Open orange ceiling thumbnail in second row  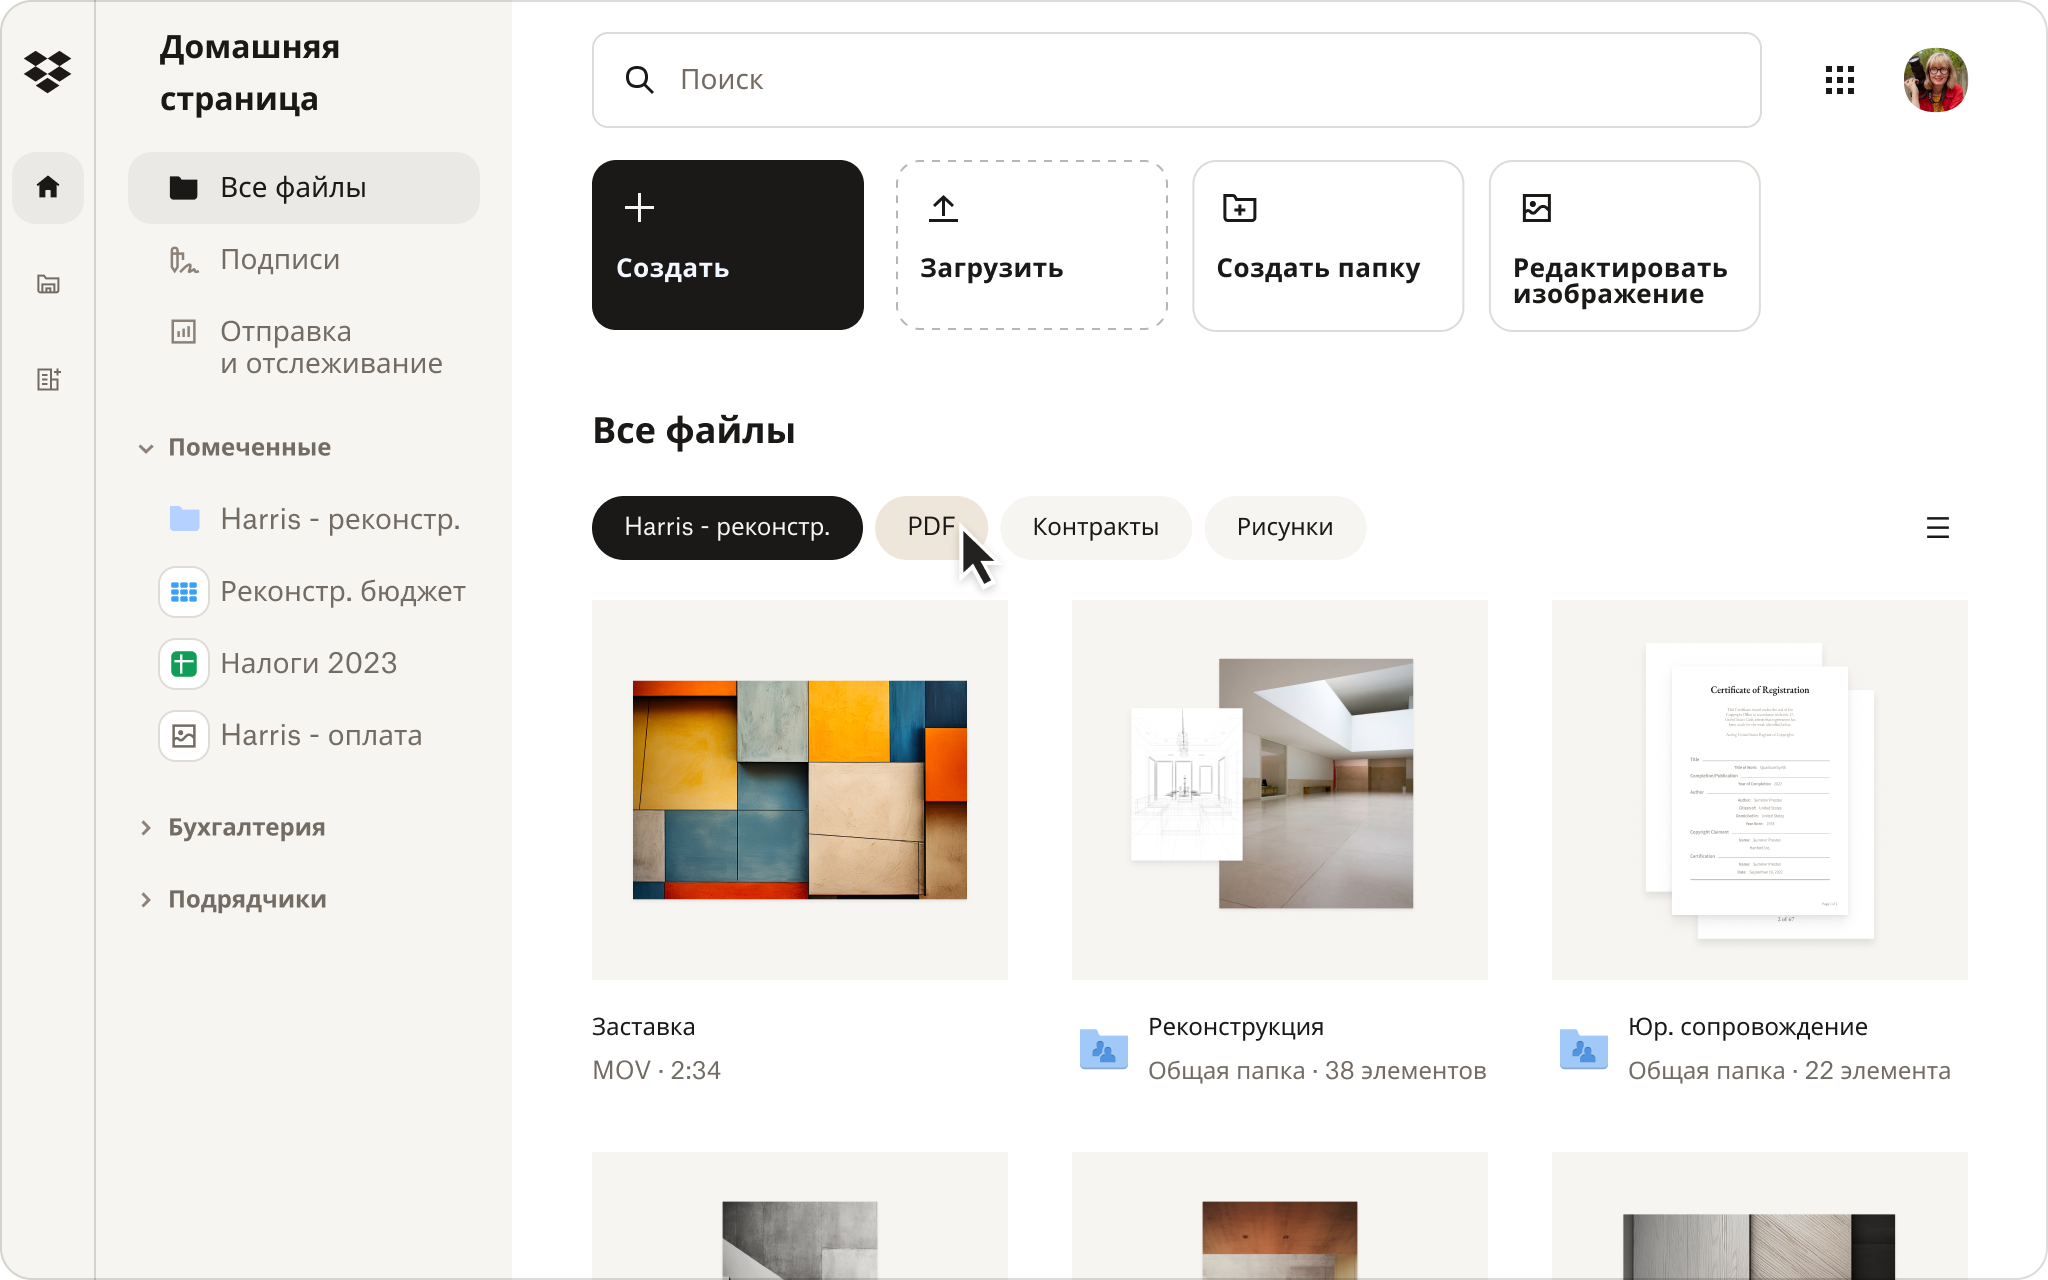tap(1280, 1216)
